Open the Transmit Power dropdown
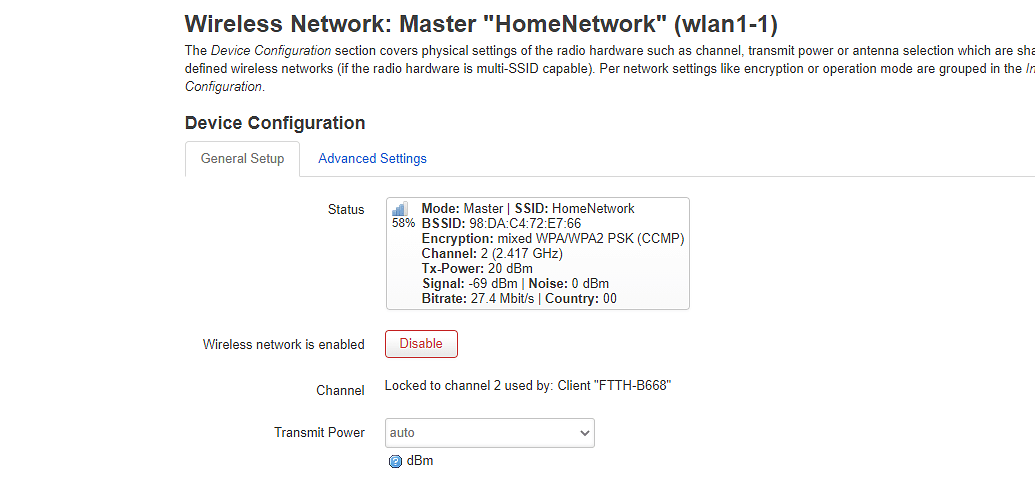1035x486 pixels. [x=490, y=433]
